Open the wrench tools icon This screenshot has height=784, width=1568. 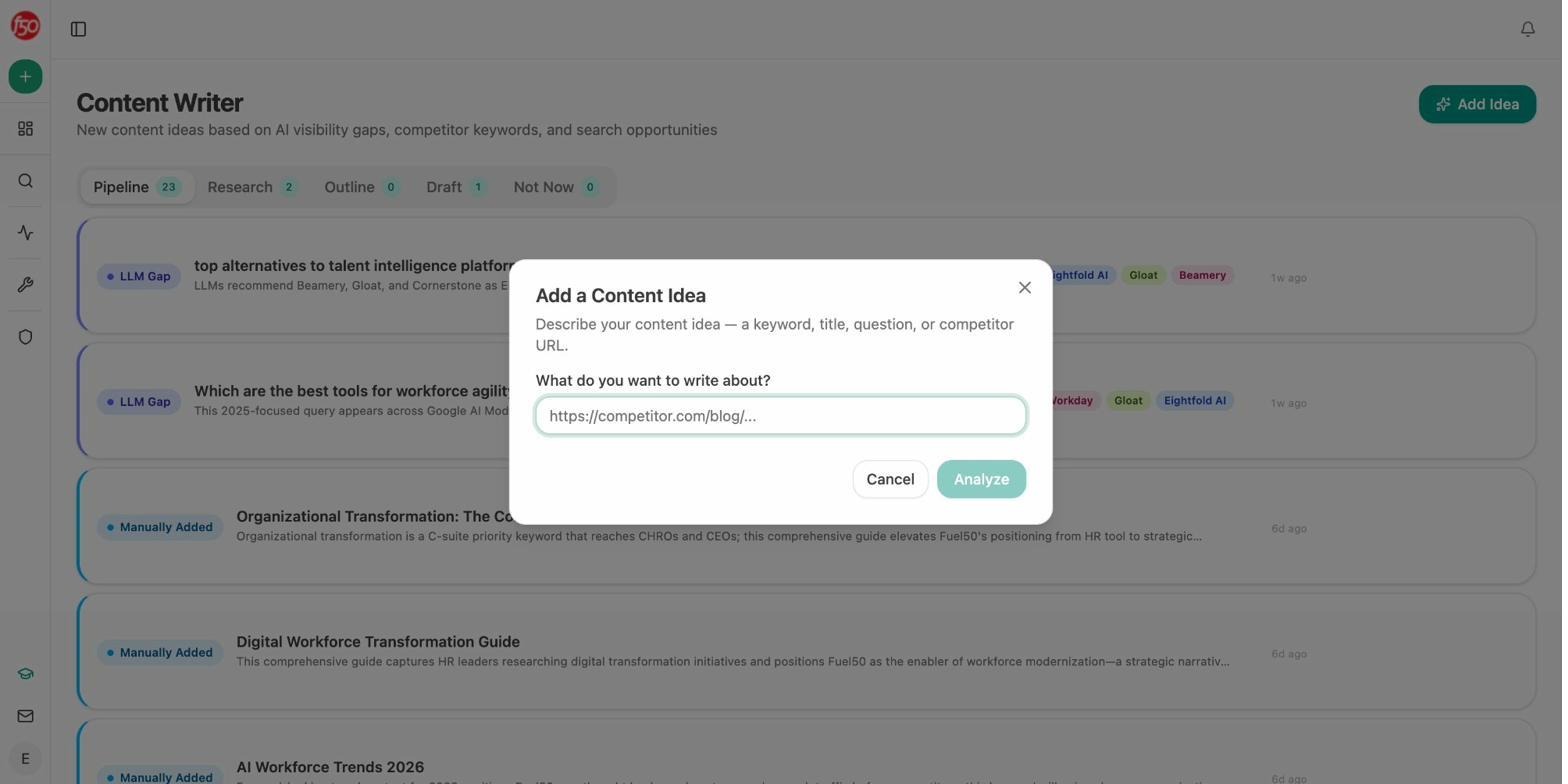24,284
